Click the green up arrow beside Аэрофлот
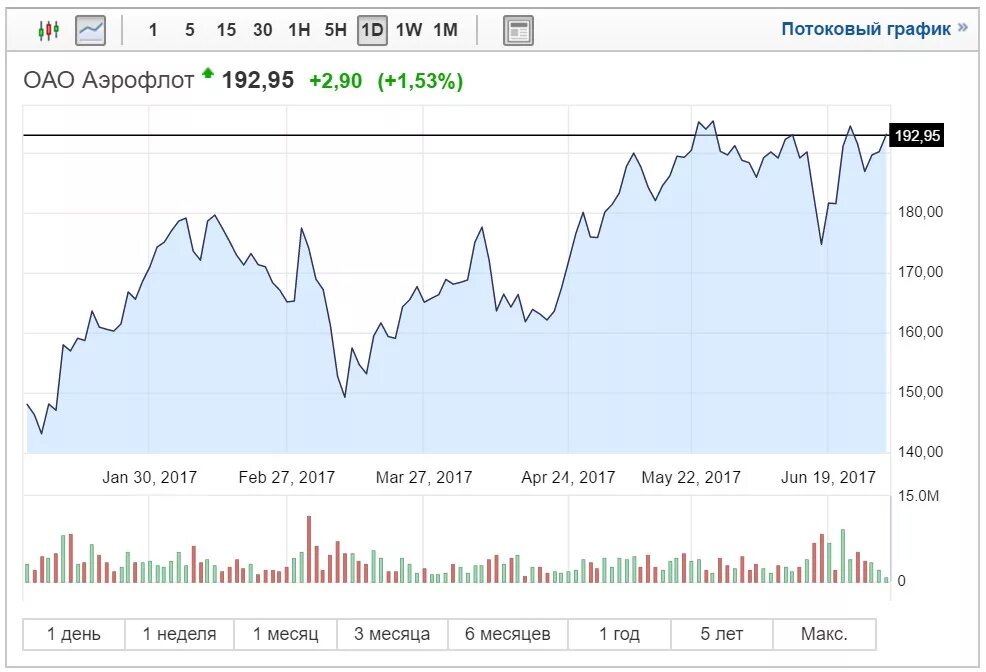986x672 pixels. [x=208, y=72]
